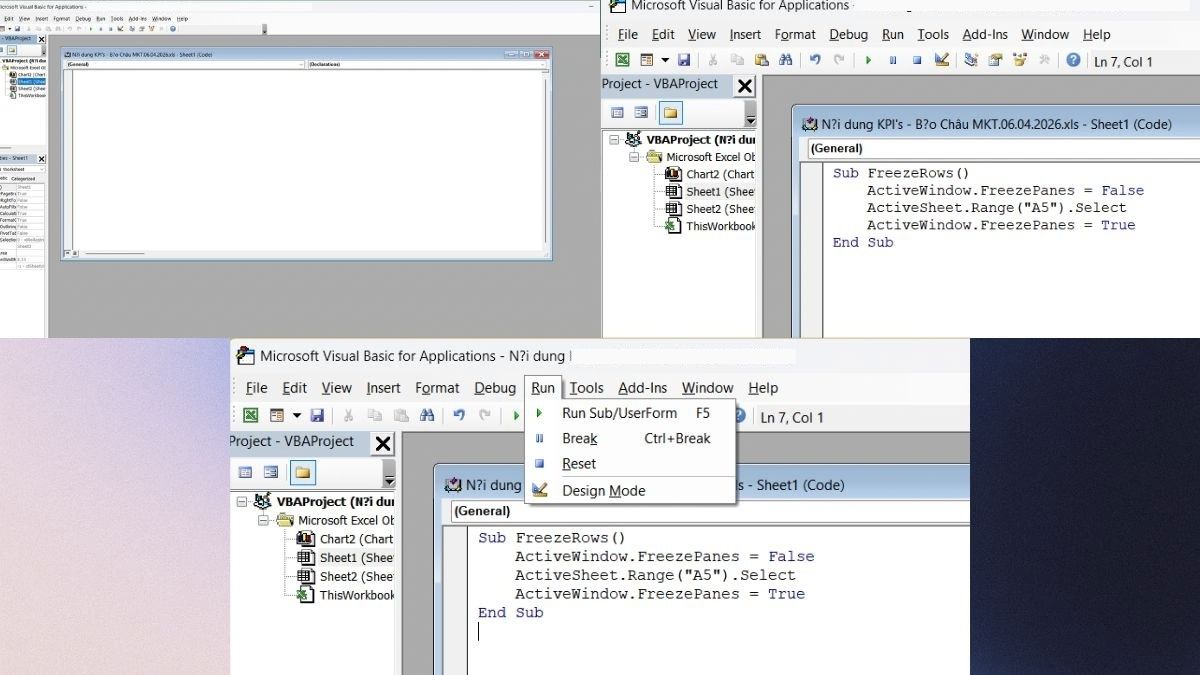Toggle Folders in lower editor's Project panel
This screenshot has height=675, width=1200.
302,472
